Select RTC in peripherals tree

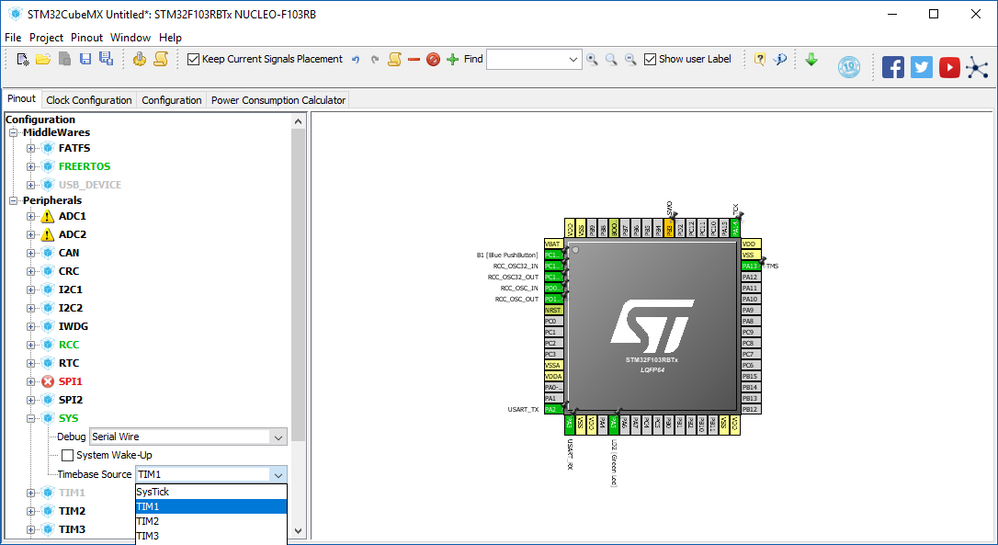(x=69, y=364)
